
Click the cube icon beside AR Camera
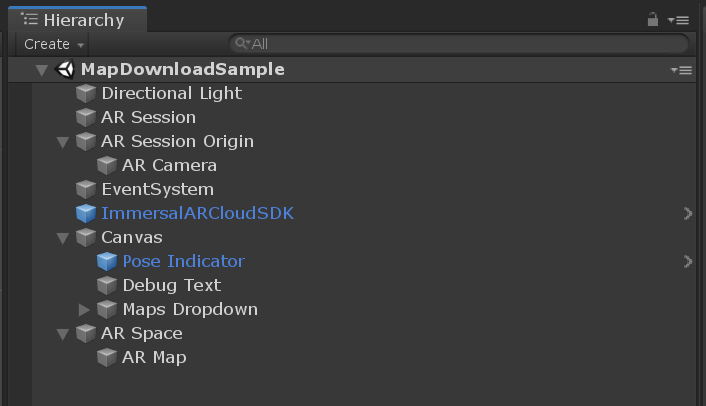tap(107, 165)
